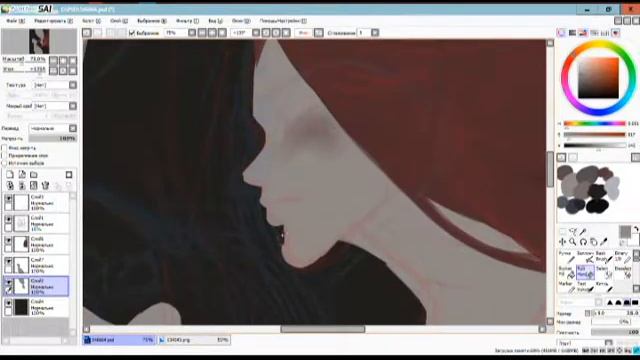Image resolution: width=640 pixels, height=360 pixels.
Task: Choose the Binary pen preset
Action: click(x=623, y=257)
